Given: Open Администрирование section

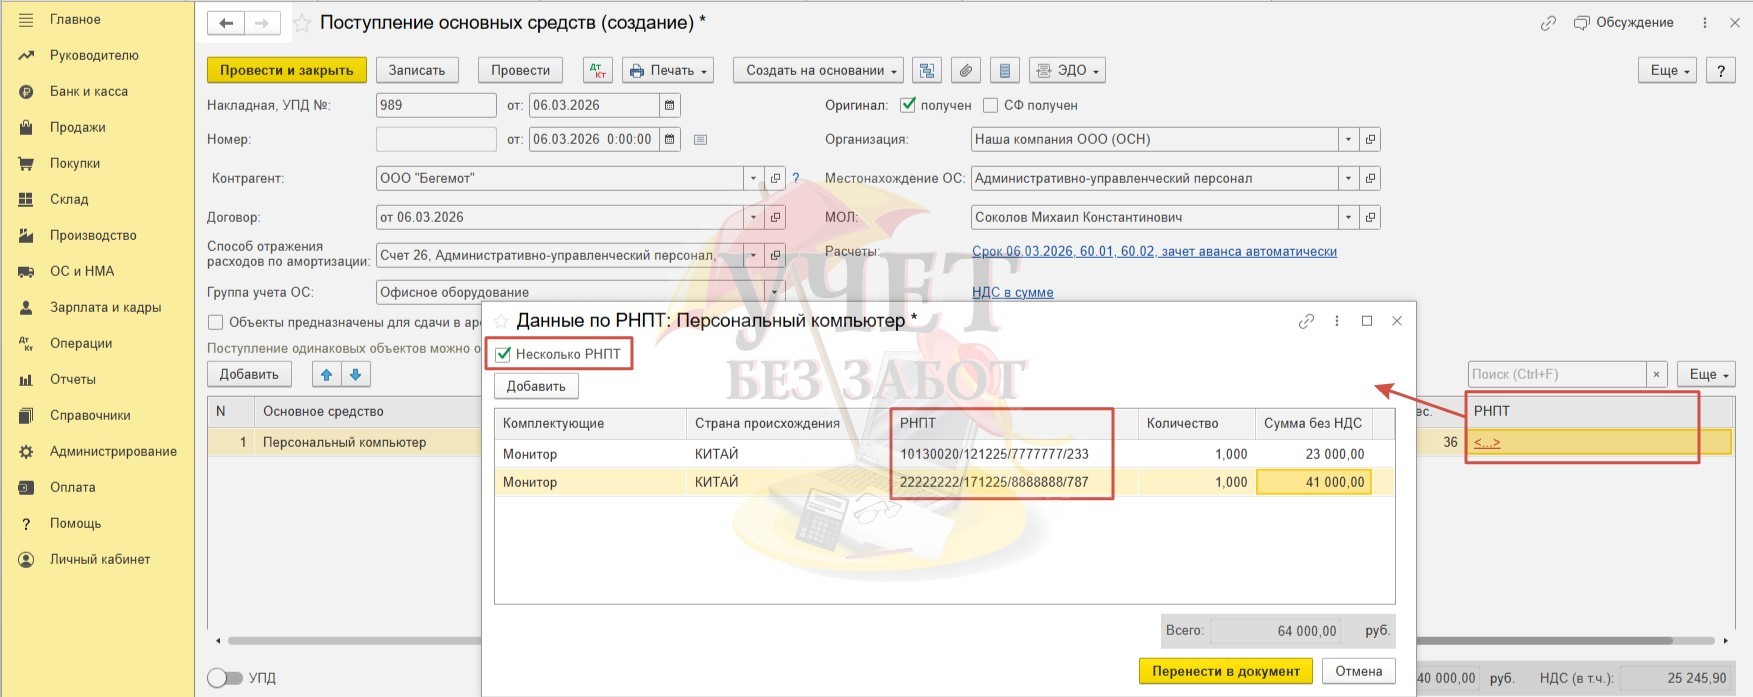Looking at the screenshot, I should [113, 451].
